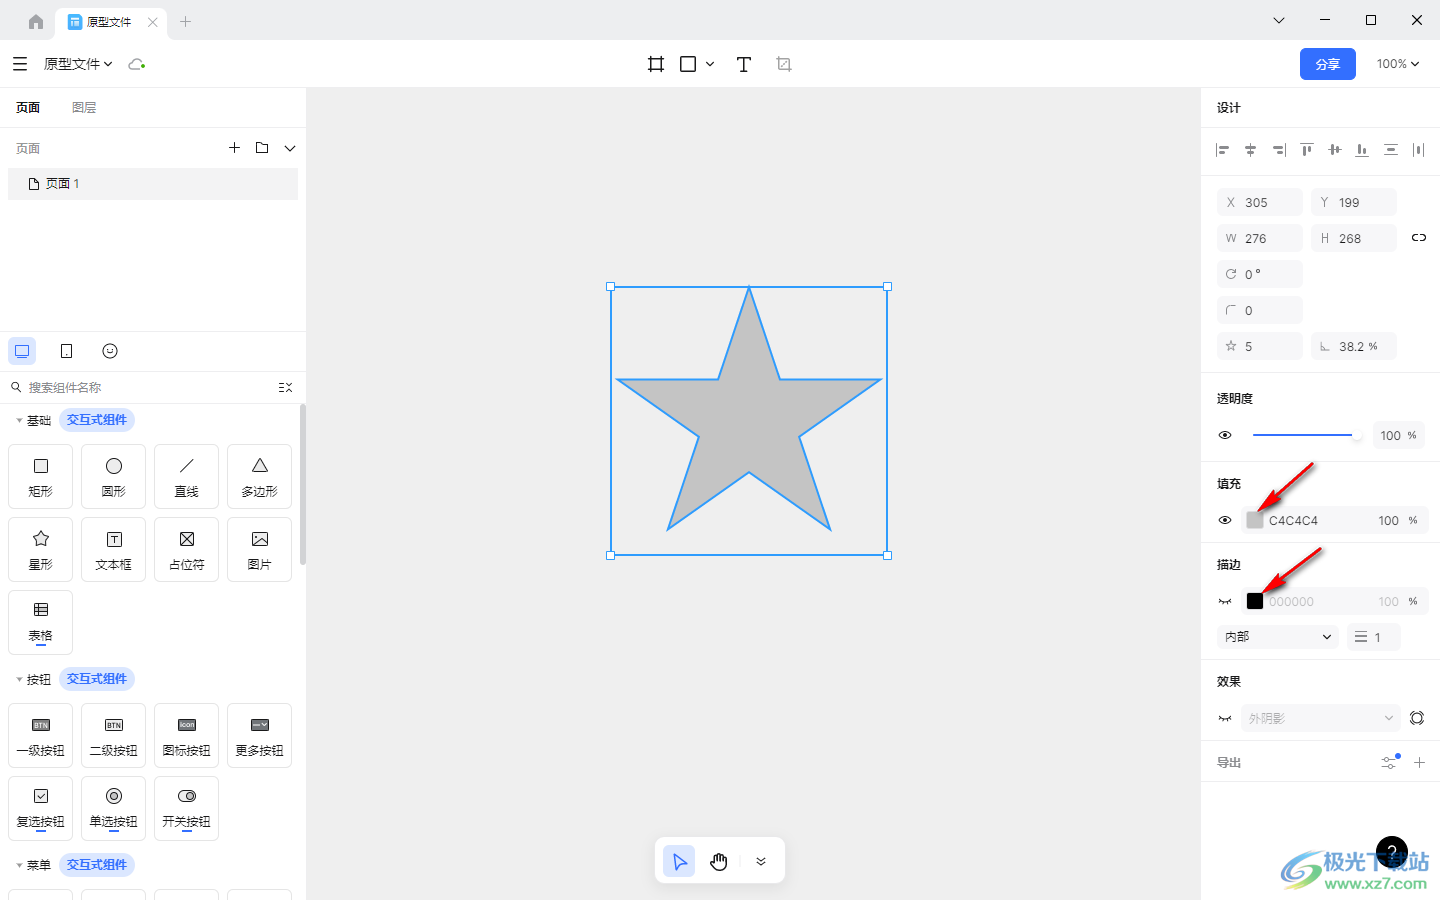The height and width of the screenshot is (900, 1440).
Task: Distribute selection vertically
Action: pyautogui.click(x=1390, y=150)
